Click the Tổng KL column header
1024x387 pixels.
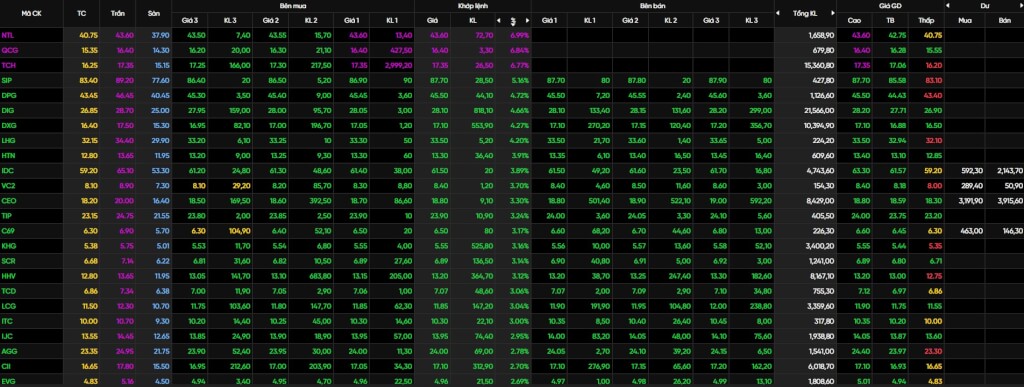click(805, 13)
